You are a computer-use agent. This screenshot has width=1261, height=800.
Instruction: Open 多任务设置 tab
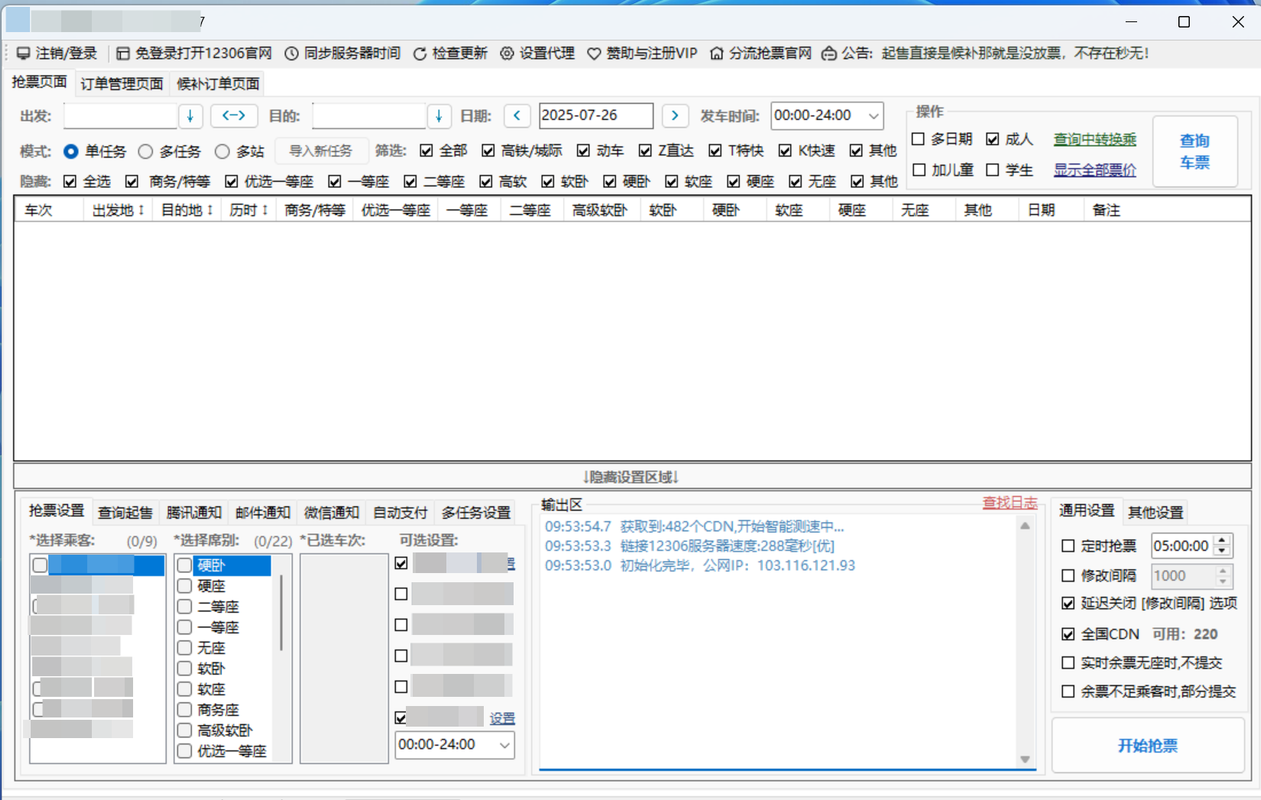click(476, 513)
